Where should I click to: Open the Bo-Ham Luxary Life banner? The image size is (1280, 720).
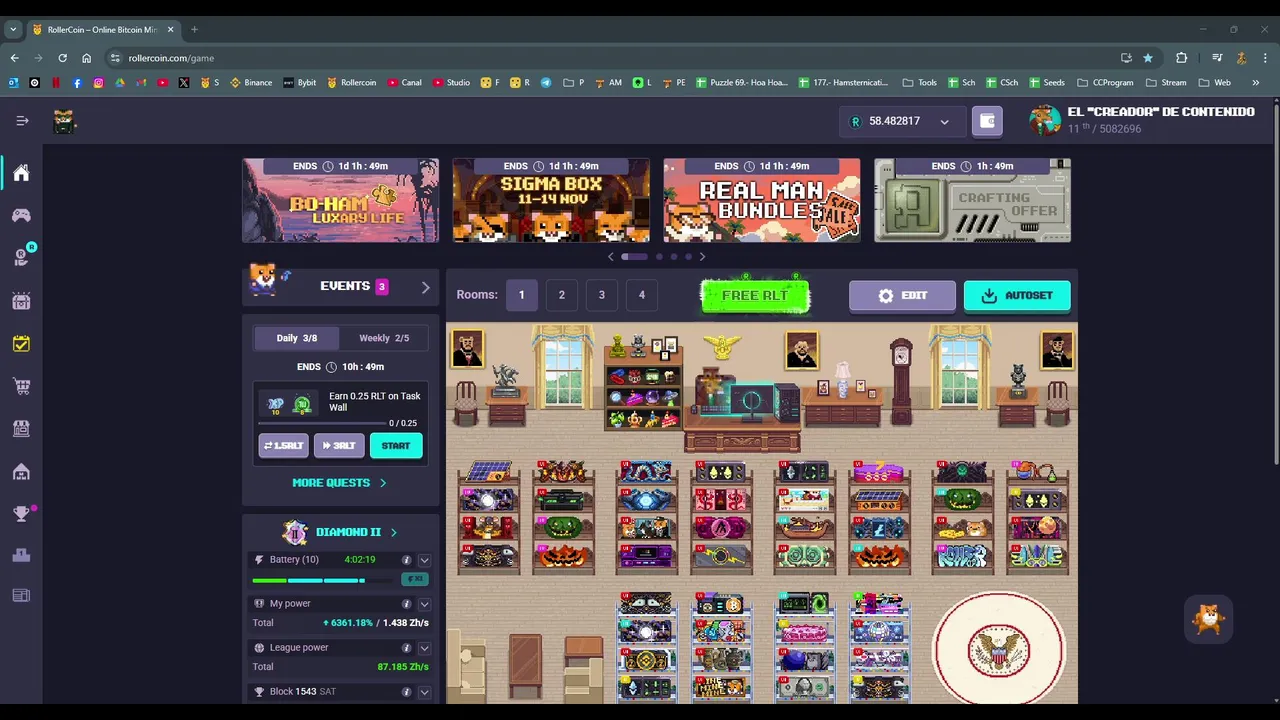click(x=340, y=200)
